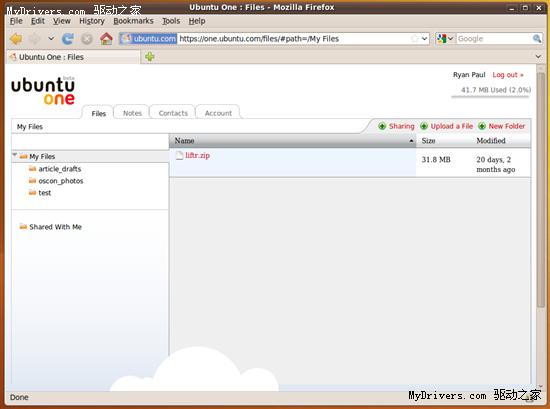Reload the page with the refresh icon

(67, 39)
